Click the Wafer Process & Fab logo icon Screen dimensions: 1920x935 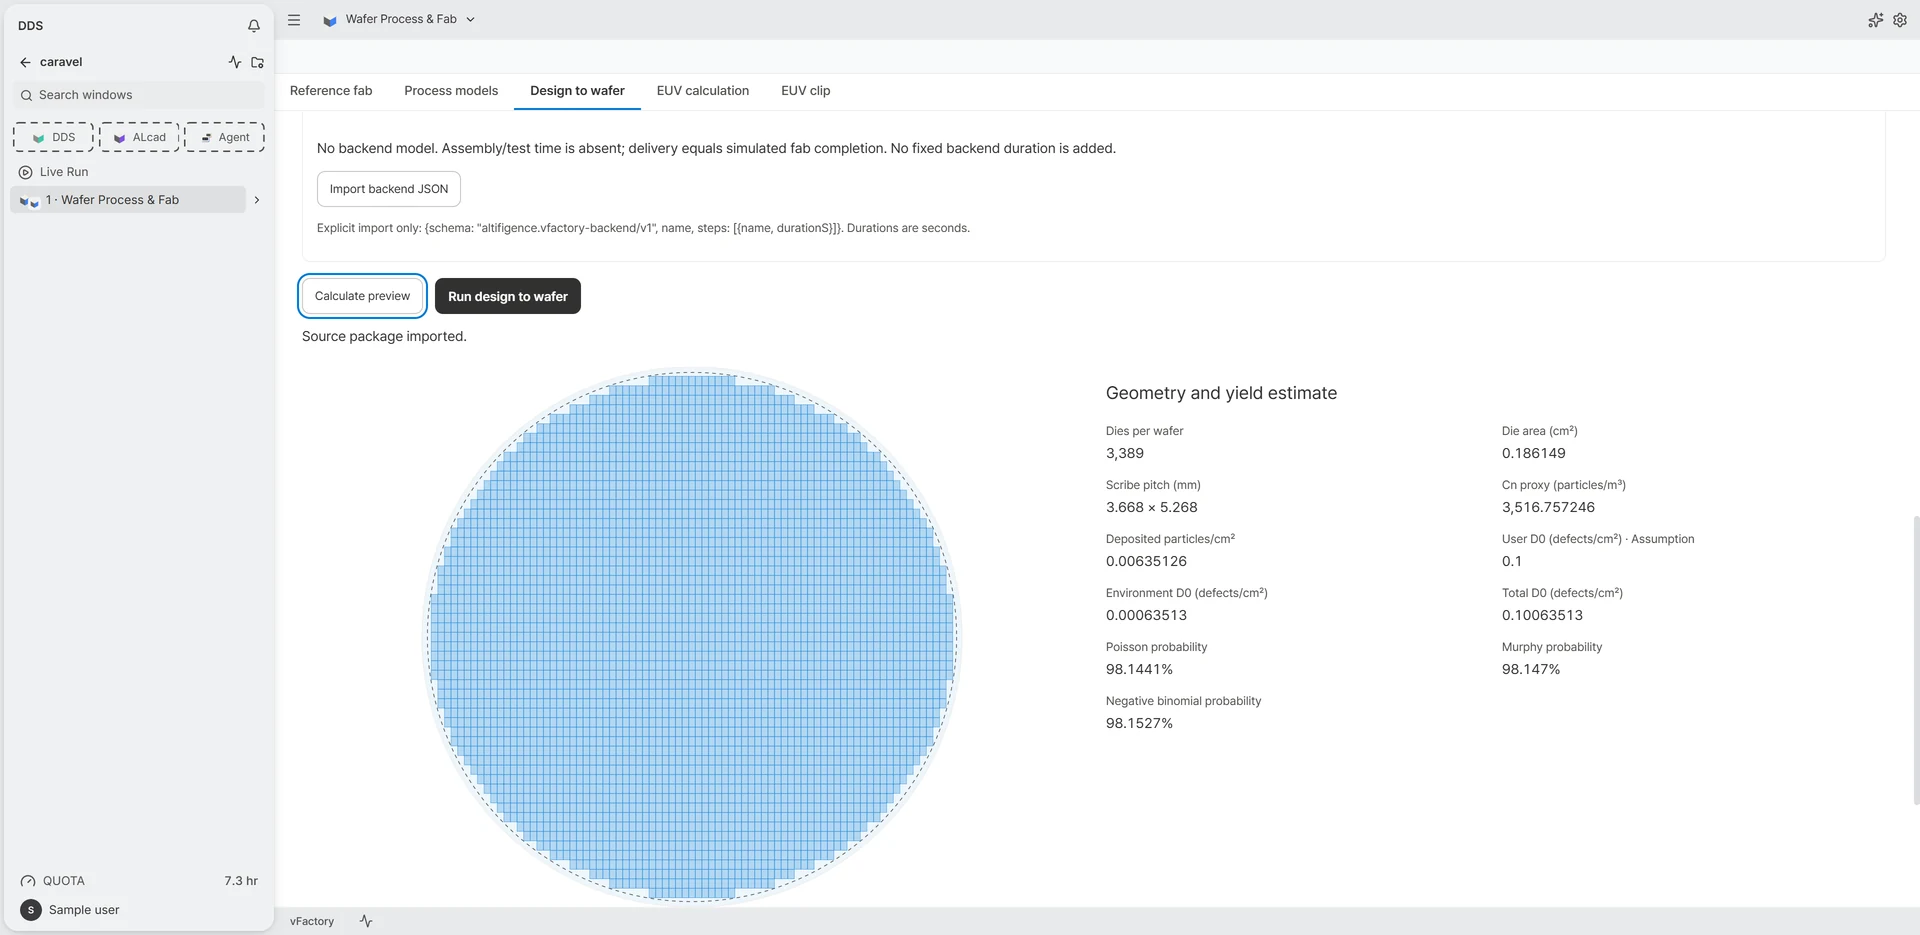330,20
